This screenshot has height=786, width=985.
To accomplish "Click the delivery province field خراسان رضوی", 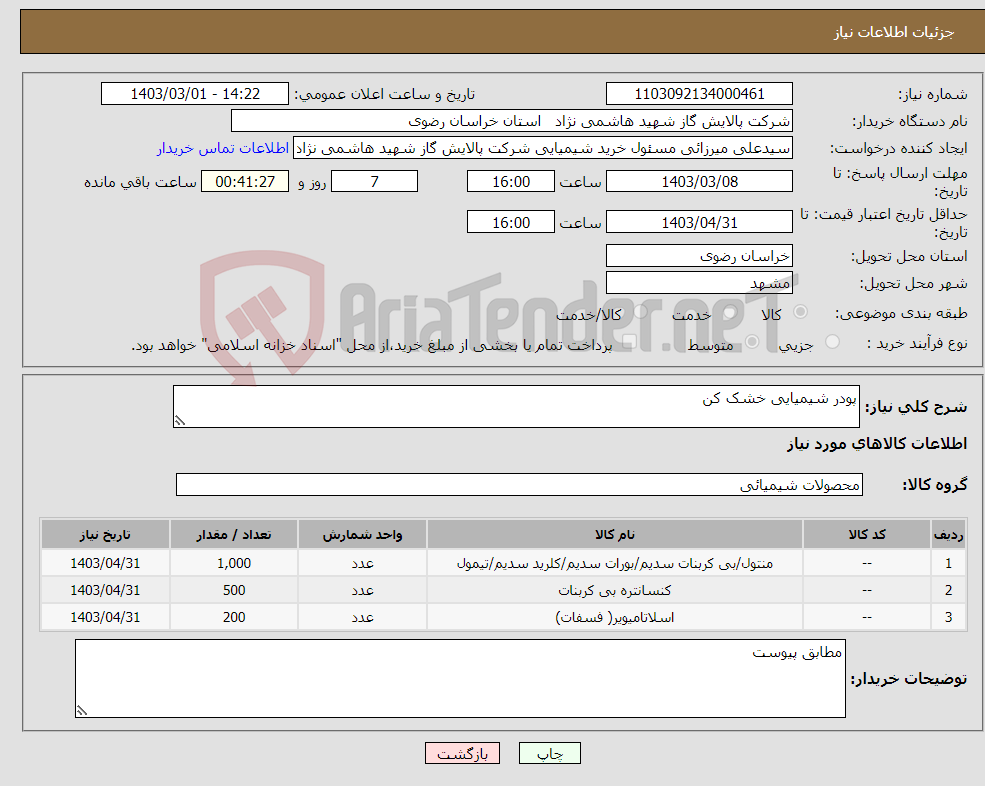I will [699, 256].
